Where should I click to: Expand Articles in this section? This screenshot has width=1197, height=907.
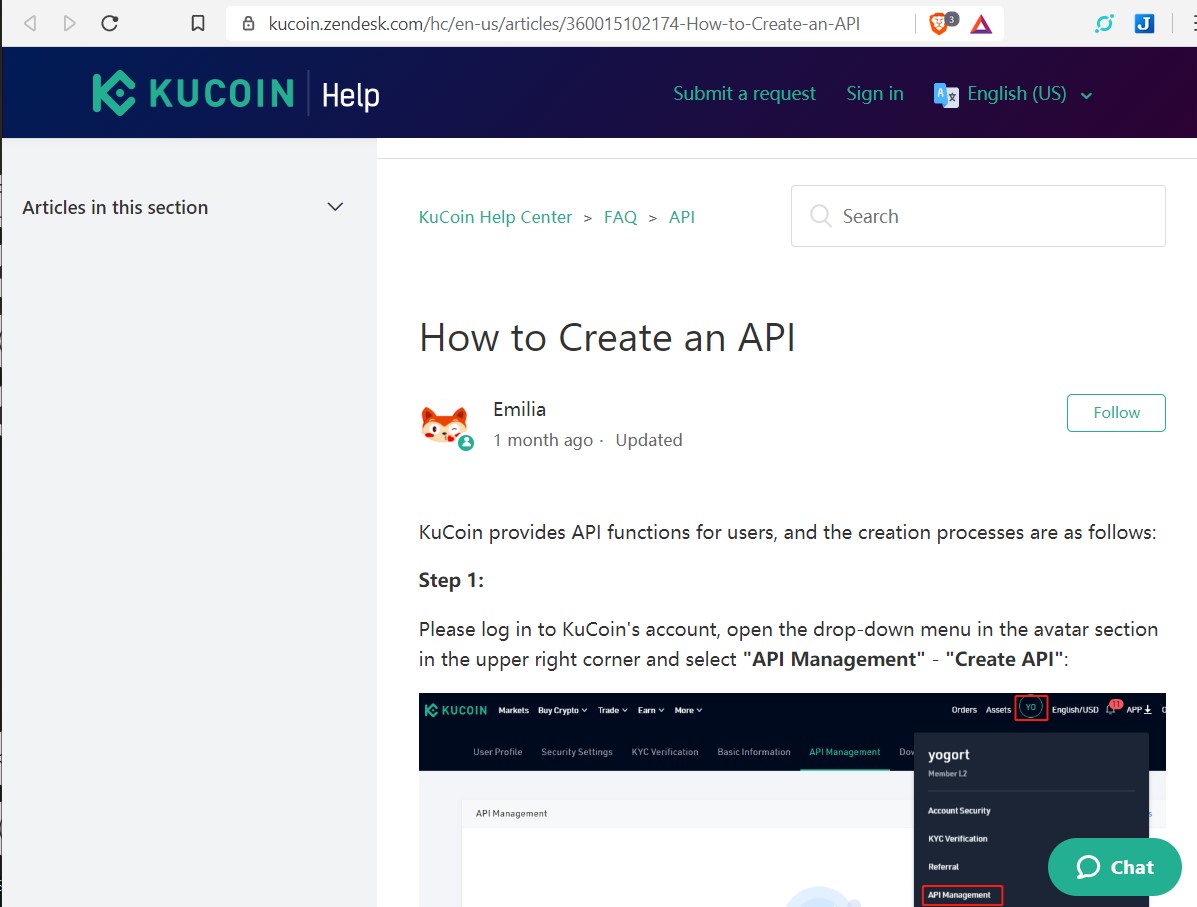pyautogui.click(x=183, y=207)
